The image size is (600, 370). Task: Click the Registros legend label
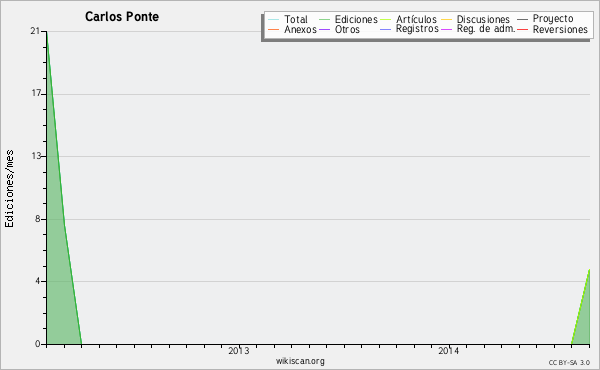pyautogui.click(x=417, y=29)
